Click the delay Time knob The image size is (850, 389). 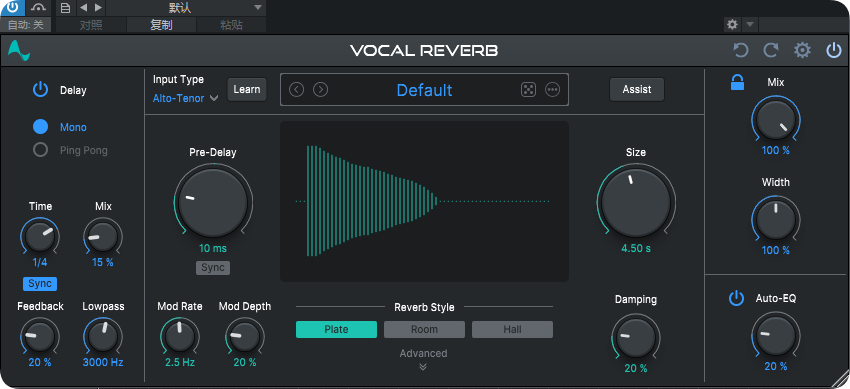point(40,236)
